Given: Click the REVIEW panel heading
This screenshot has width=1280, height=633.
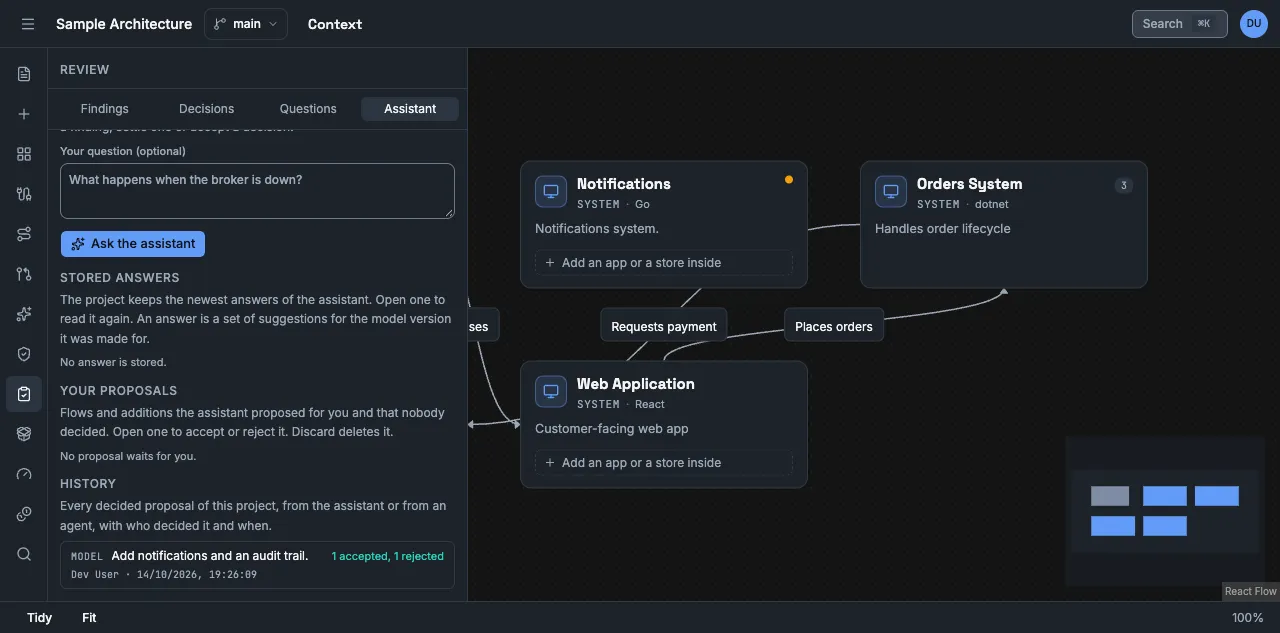Looking at the screenshot, I should coord(85,70).
